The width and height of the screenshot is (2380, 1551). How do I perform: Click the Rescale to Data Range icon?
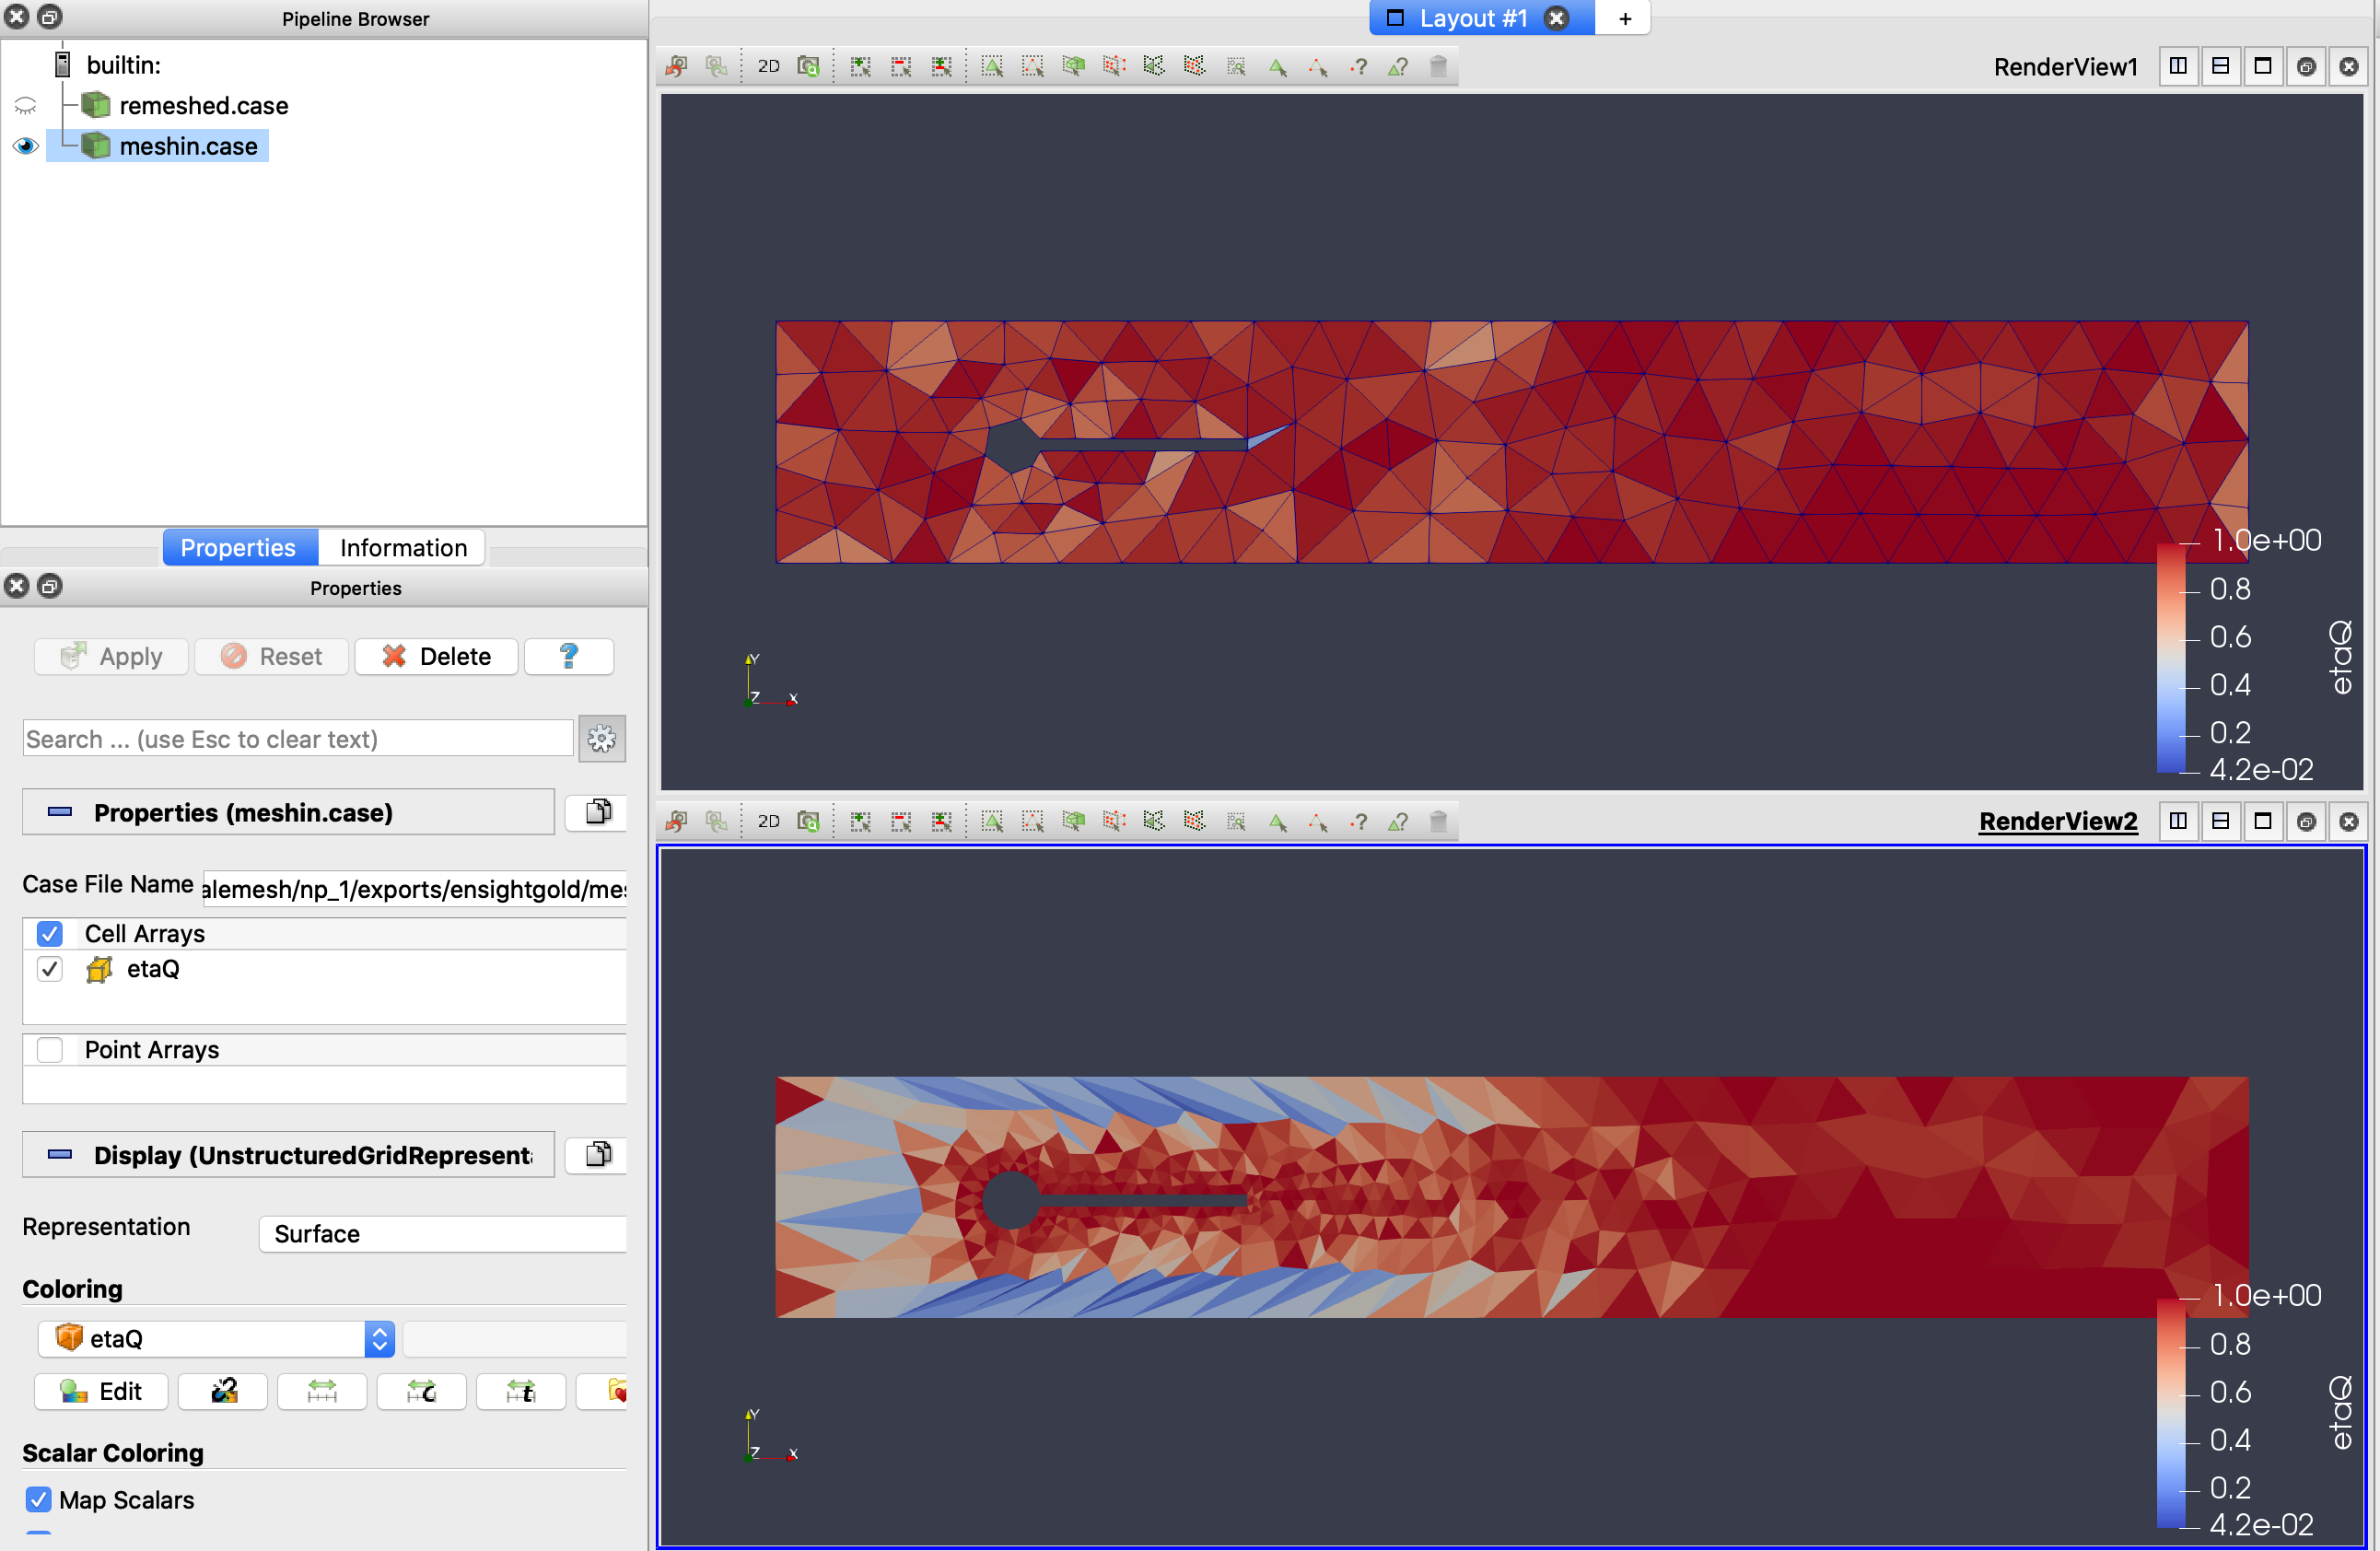pos(322,1391)
